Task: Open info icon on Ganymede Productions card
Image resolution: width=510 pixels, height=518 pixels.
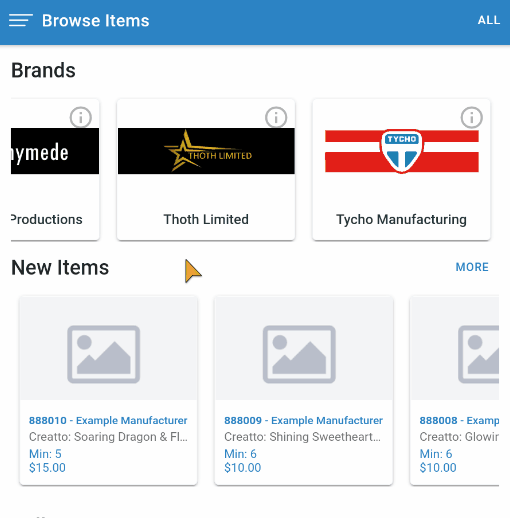Action: coord(80,117)
